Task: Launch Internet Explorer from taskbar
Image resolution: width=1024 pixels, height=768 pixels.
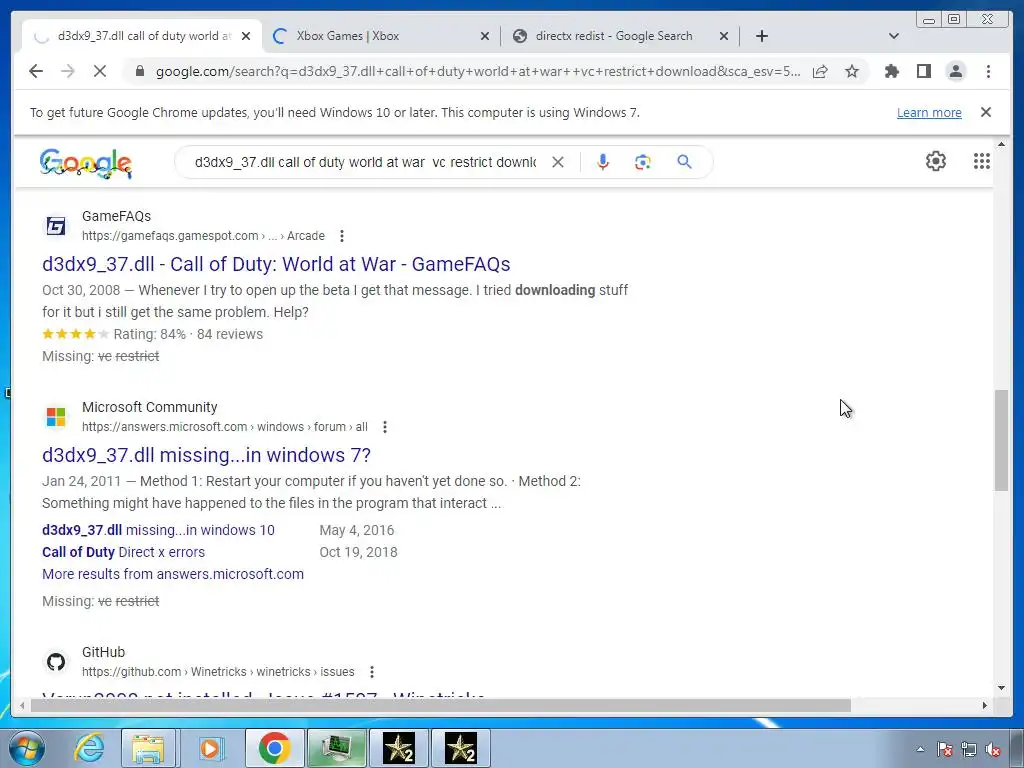Action: [88, 748]
